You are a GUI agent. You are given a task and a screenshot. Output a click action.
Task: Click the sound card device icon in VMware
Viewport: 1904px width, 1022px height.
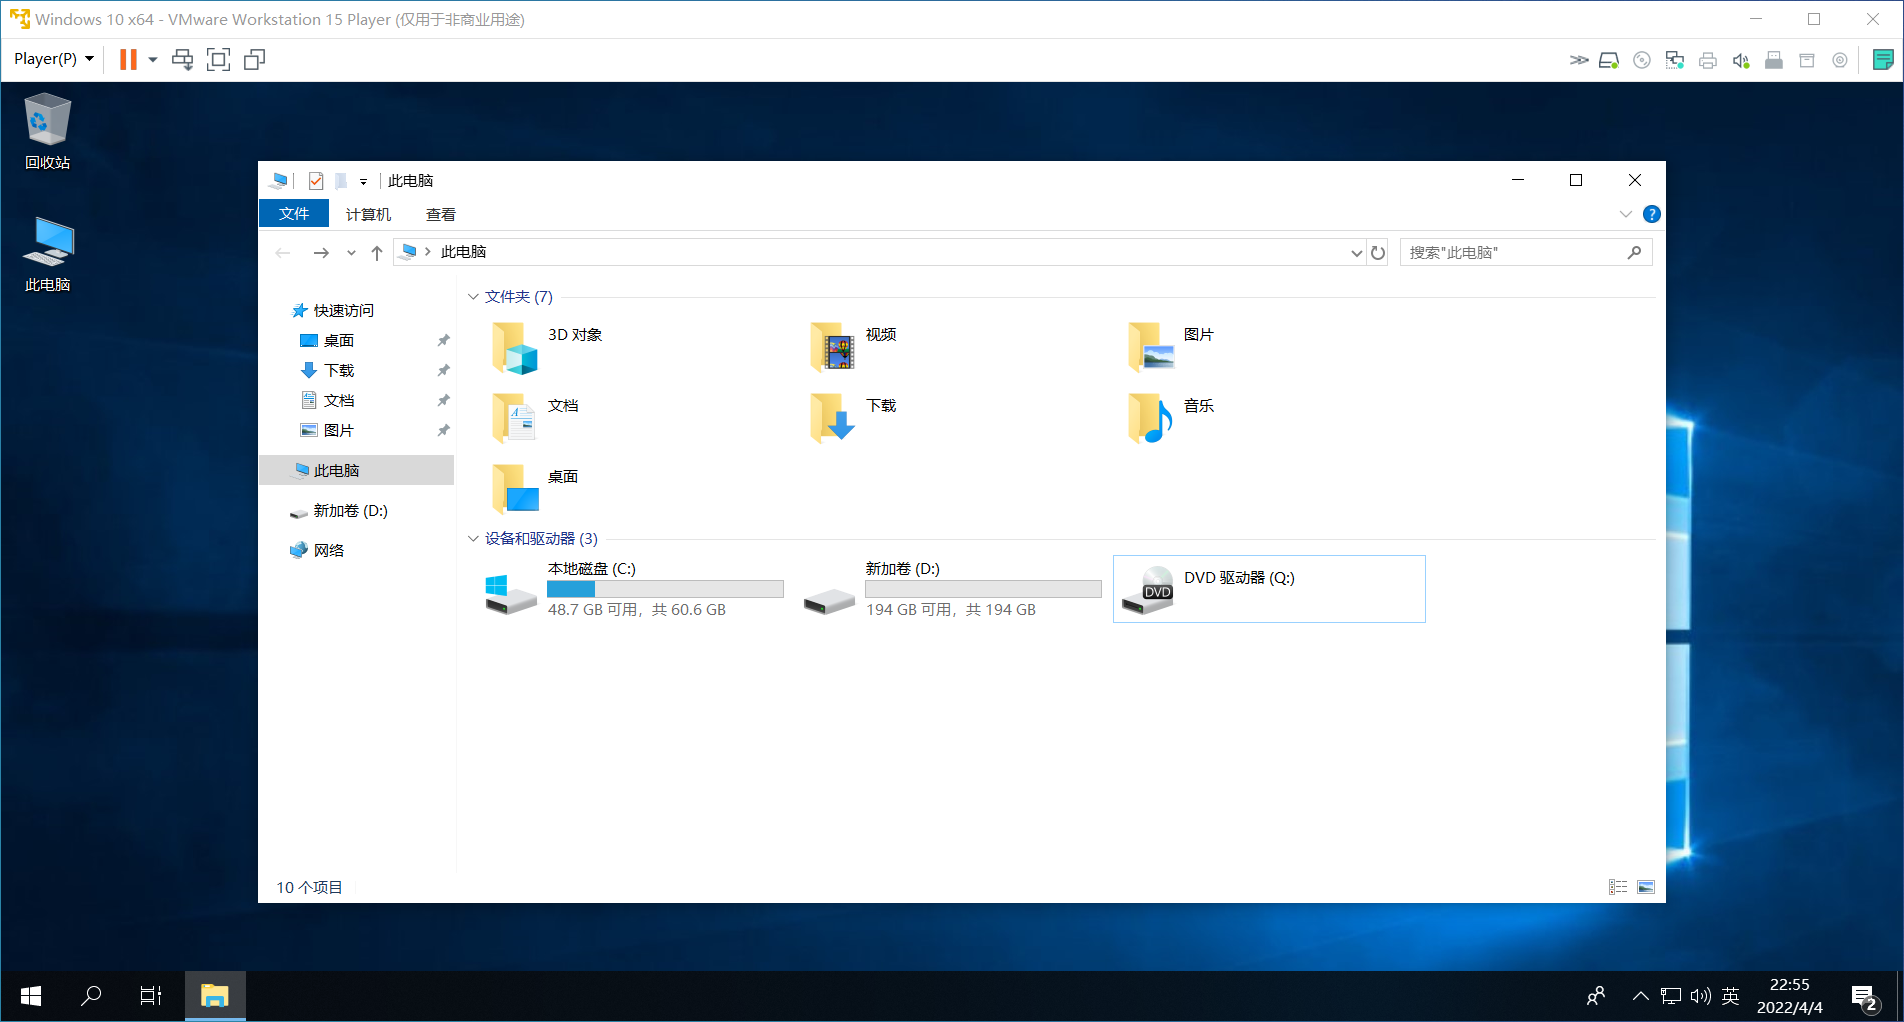(x=1741, y=60)
